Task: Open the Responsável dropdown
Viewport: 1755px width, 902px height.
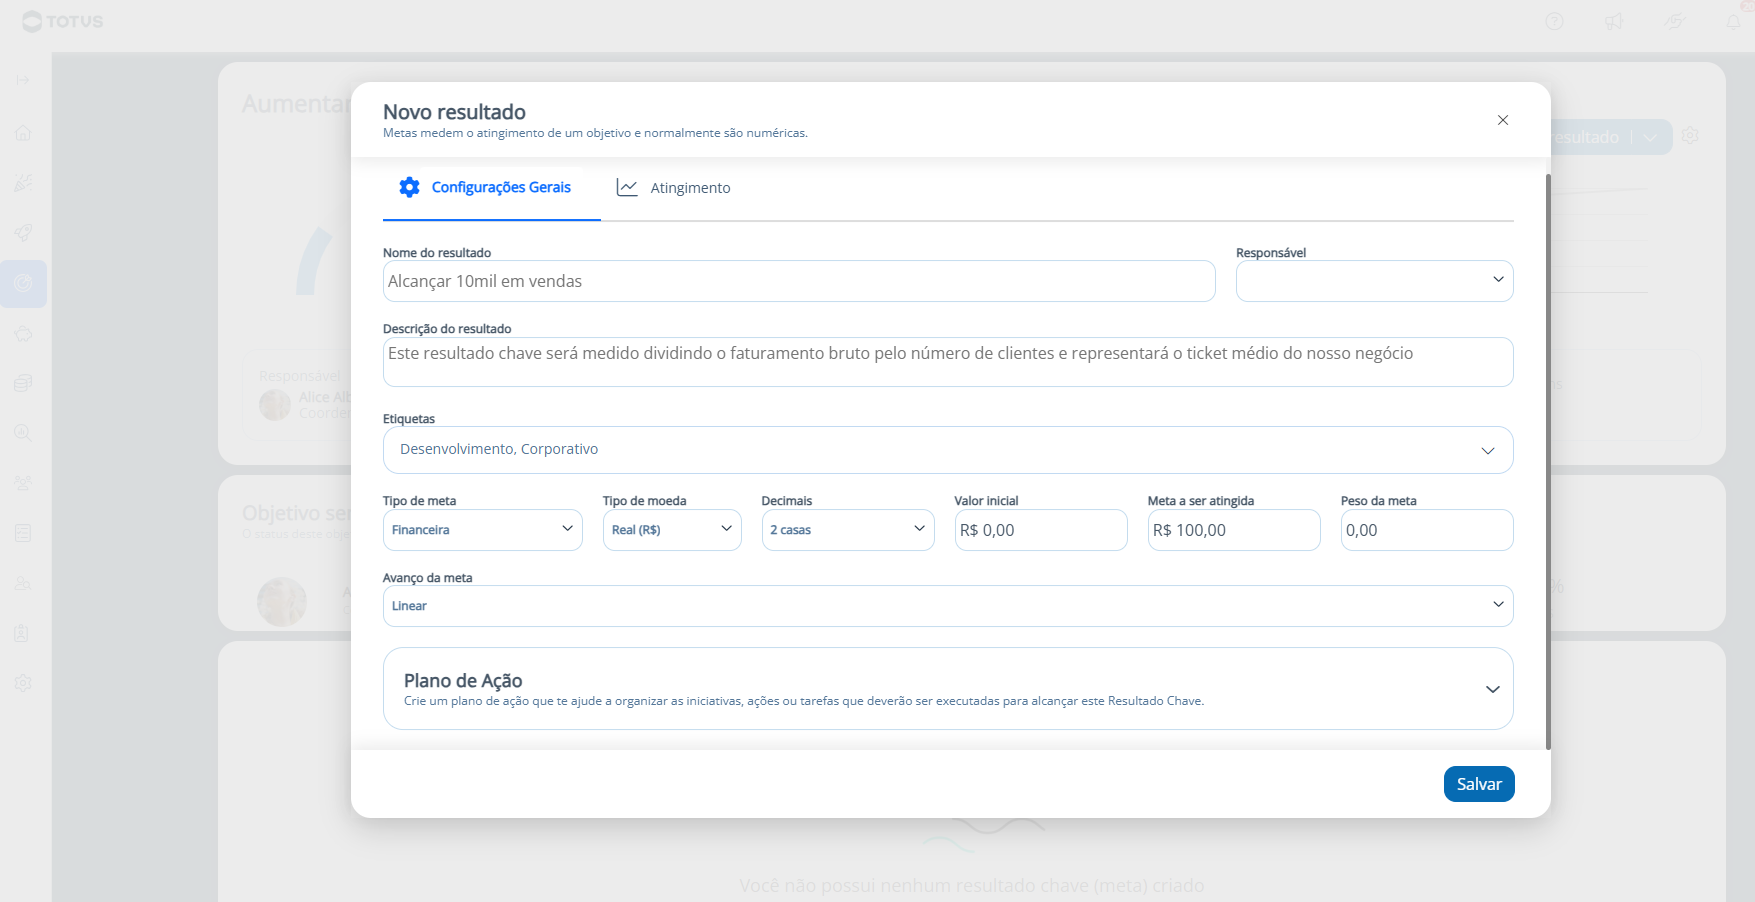Action: click(x=1374, y=281)
